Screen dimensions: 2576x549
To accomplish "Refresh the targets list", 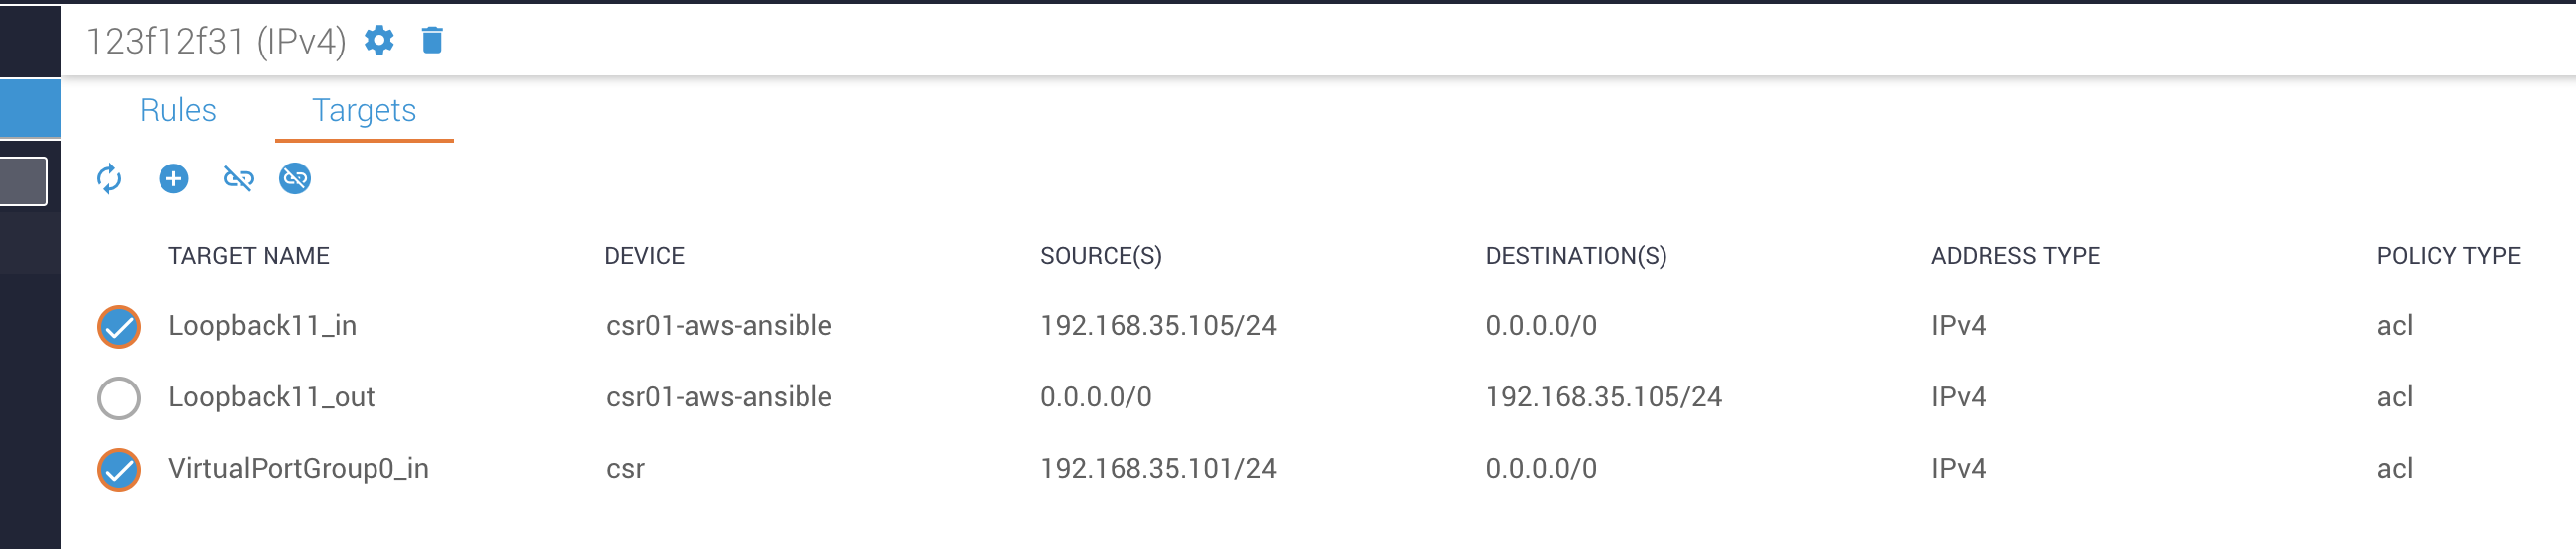I will click(x=109, y=179).
